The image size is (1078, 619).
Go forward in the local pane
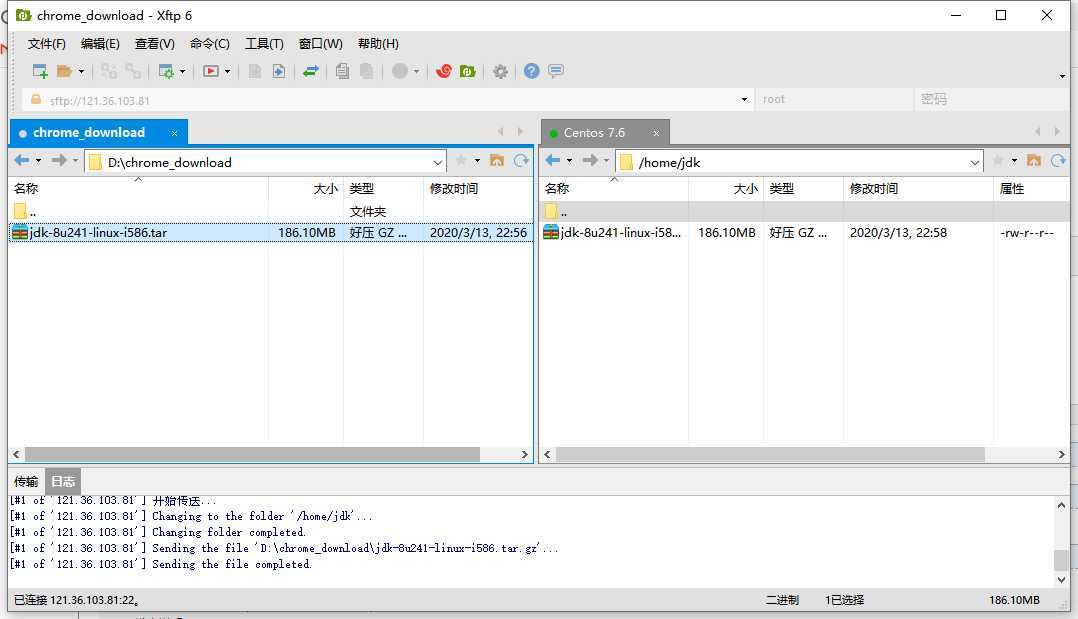click(59, 160)
